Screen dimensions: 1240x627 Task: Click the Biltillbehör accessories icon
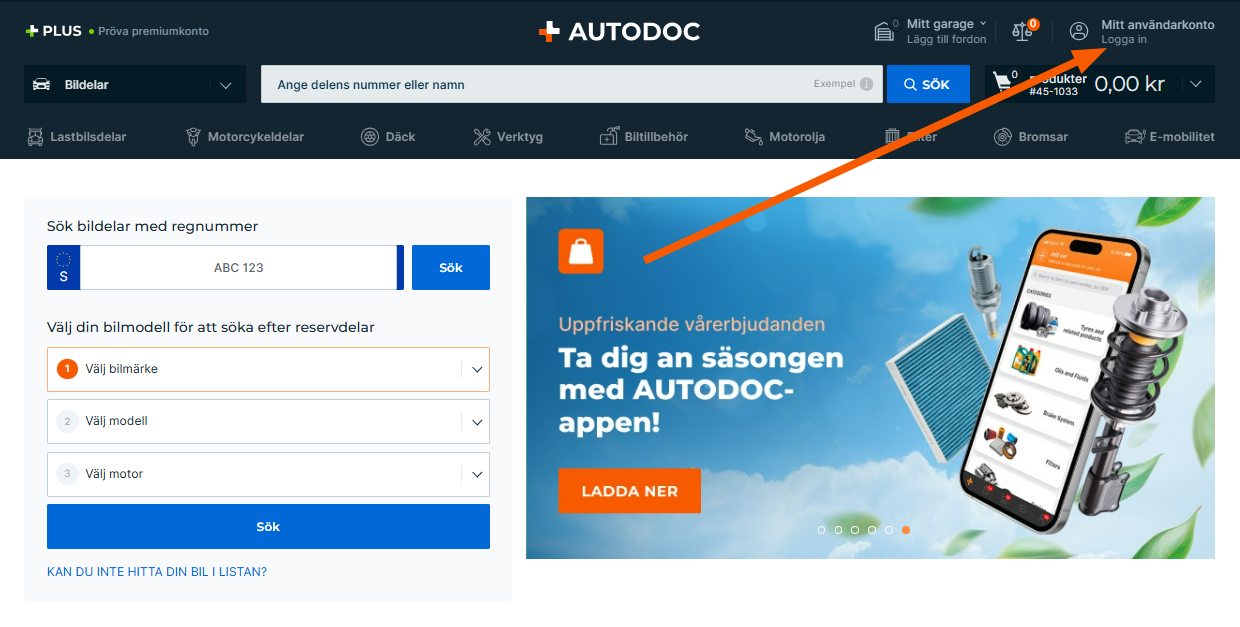pos(609,136)
